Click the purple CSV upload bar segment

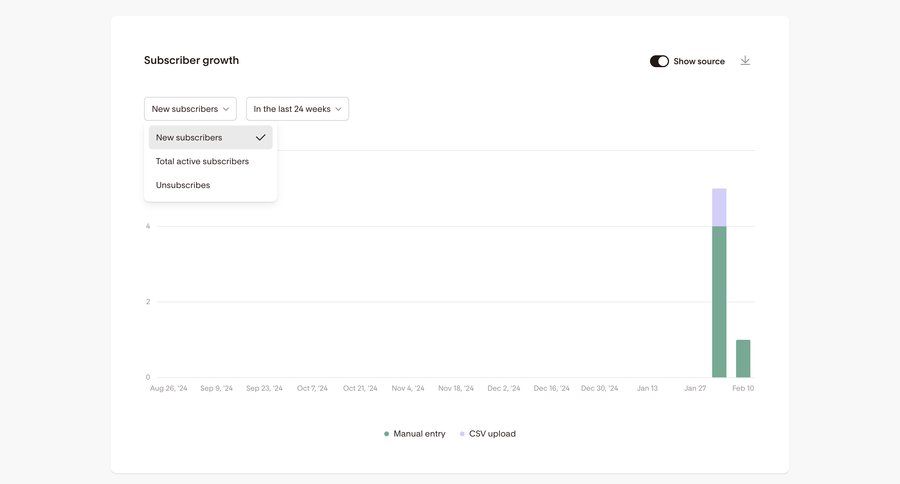tap(719, 207)
